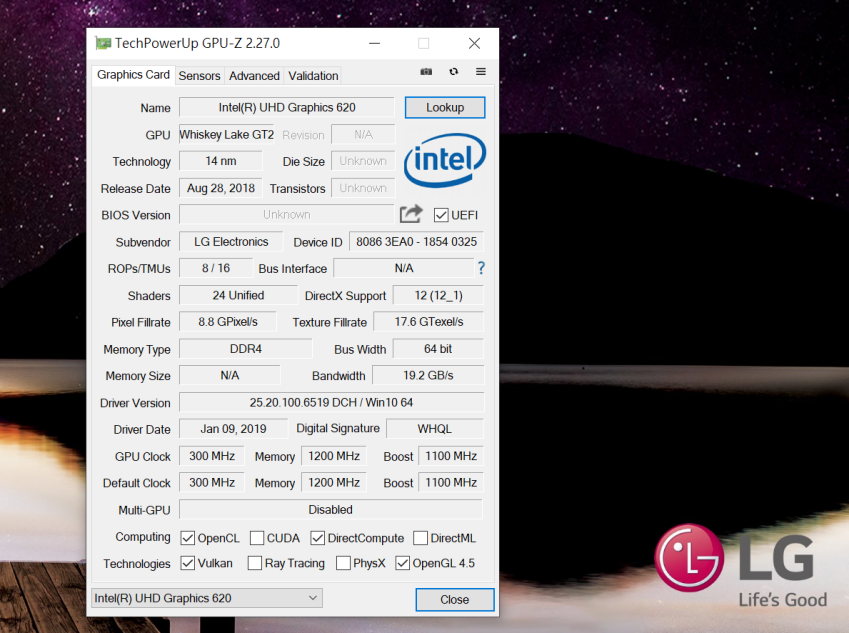Screen dimensions: 849x633
Task: Click the GPU Clock row Boost 1100 MHz value
Action: point(450,456)
